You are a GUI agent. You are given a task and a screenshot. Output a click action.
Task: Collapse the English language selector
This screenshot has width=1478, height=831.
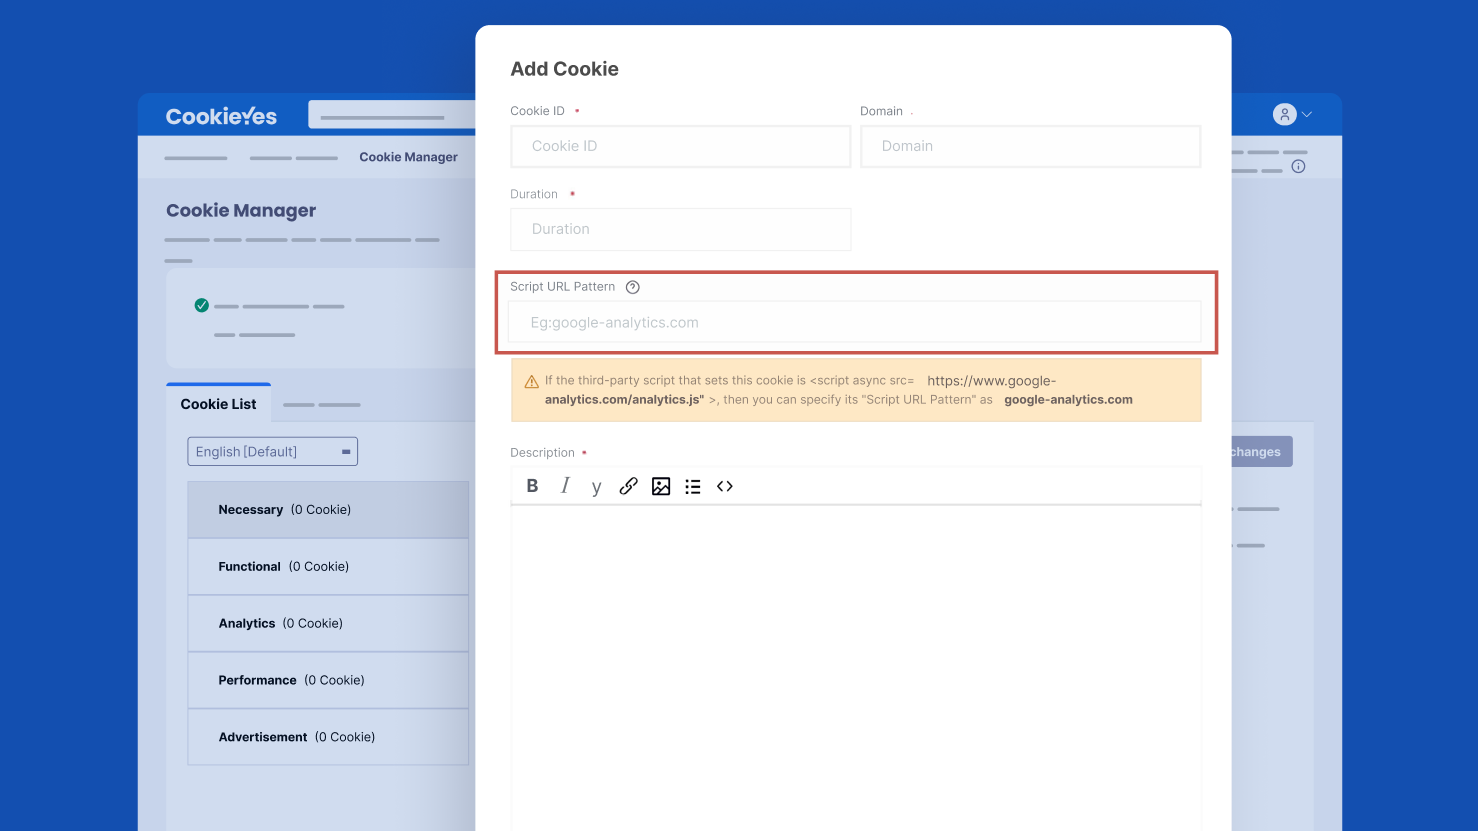click(x=345, y=451)
